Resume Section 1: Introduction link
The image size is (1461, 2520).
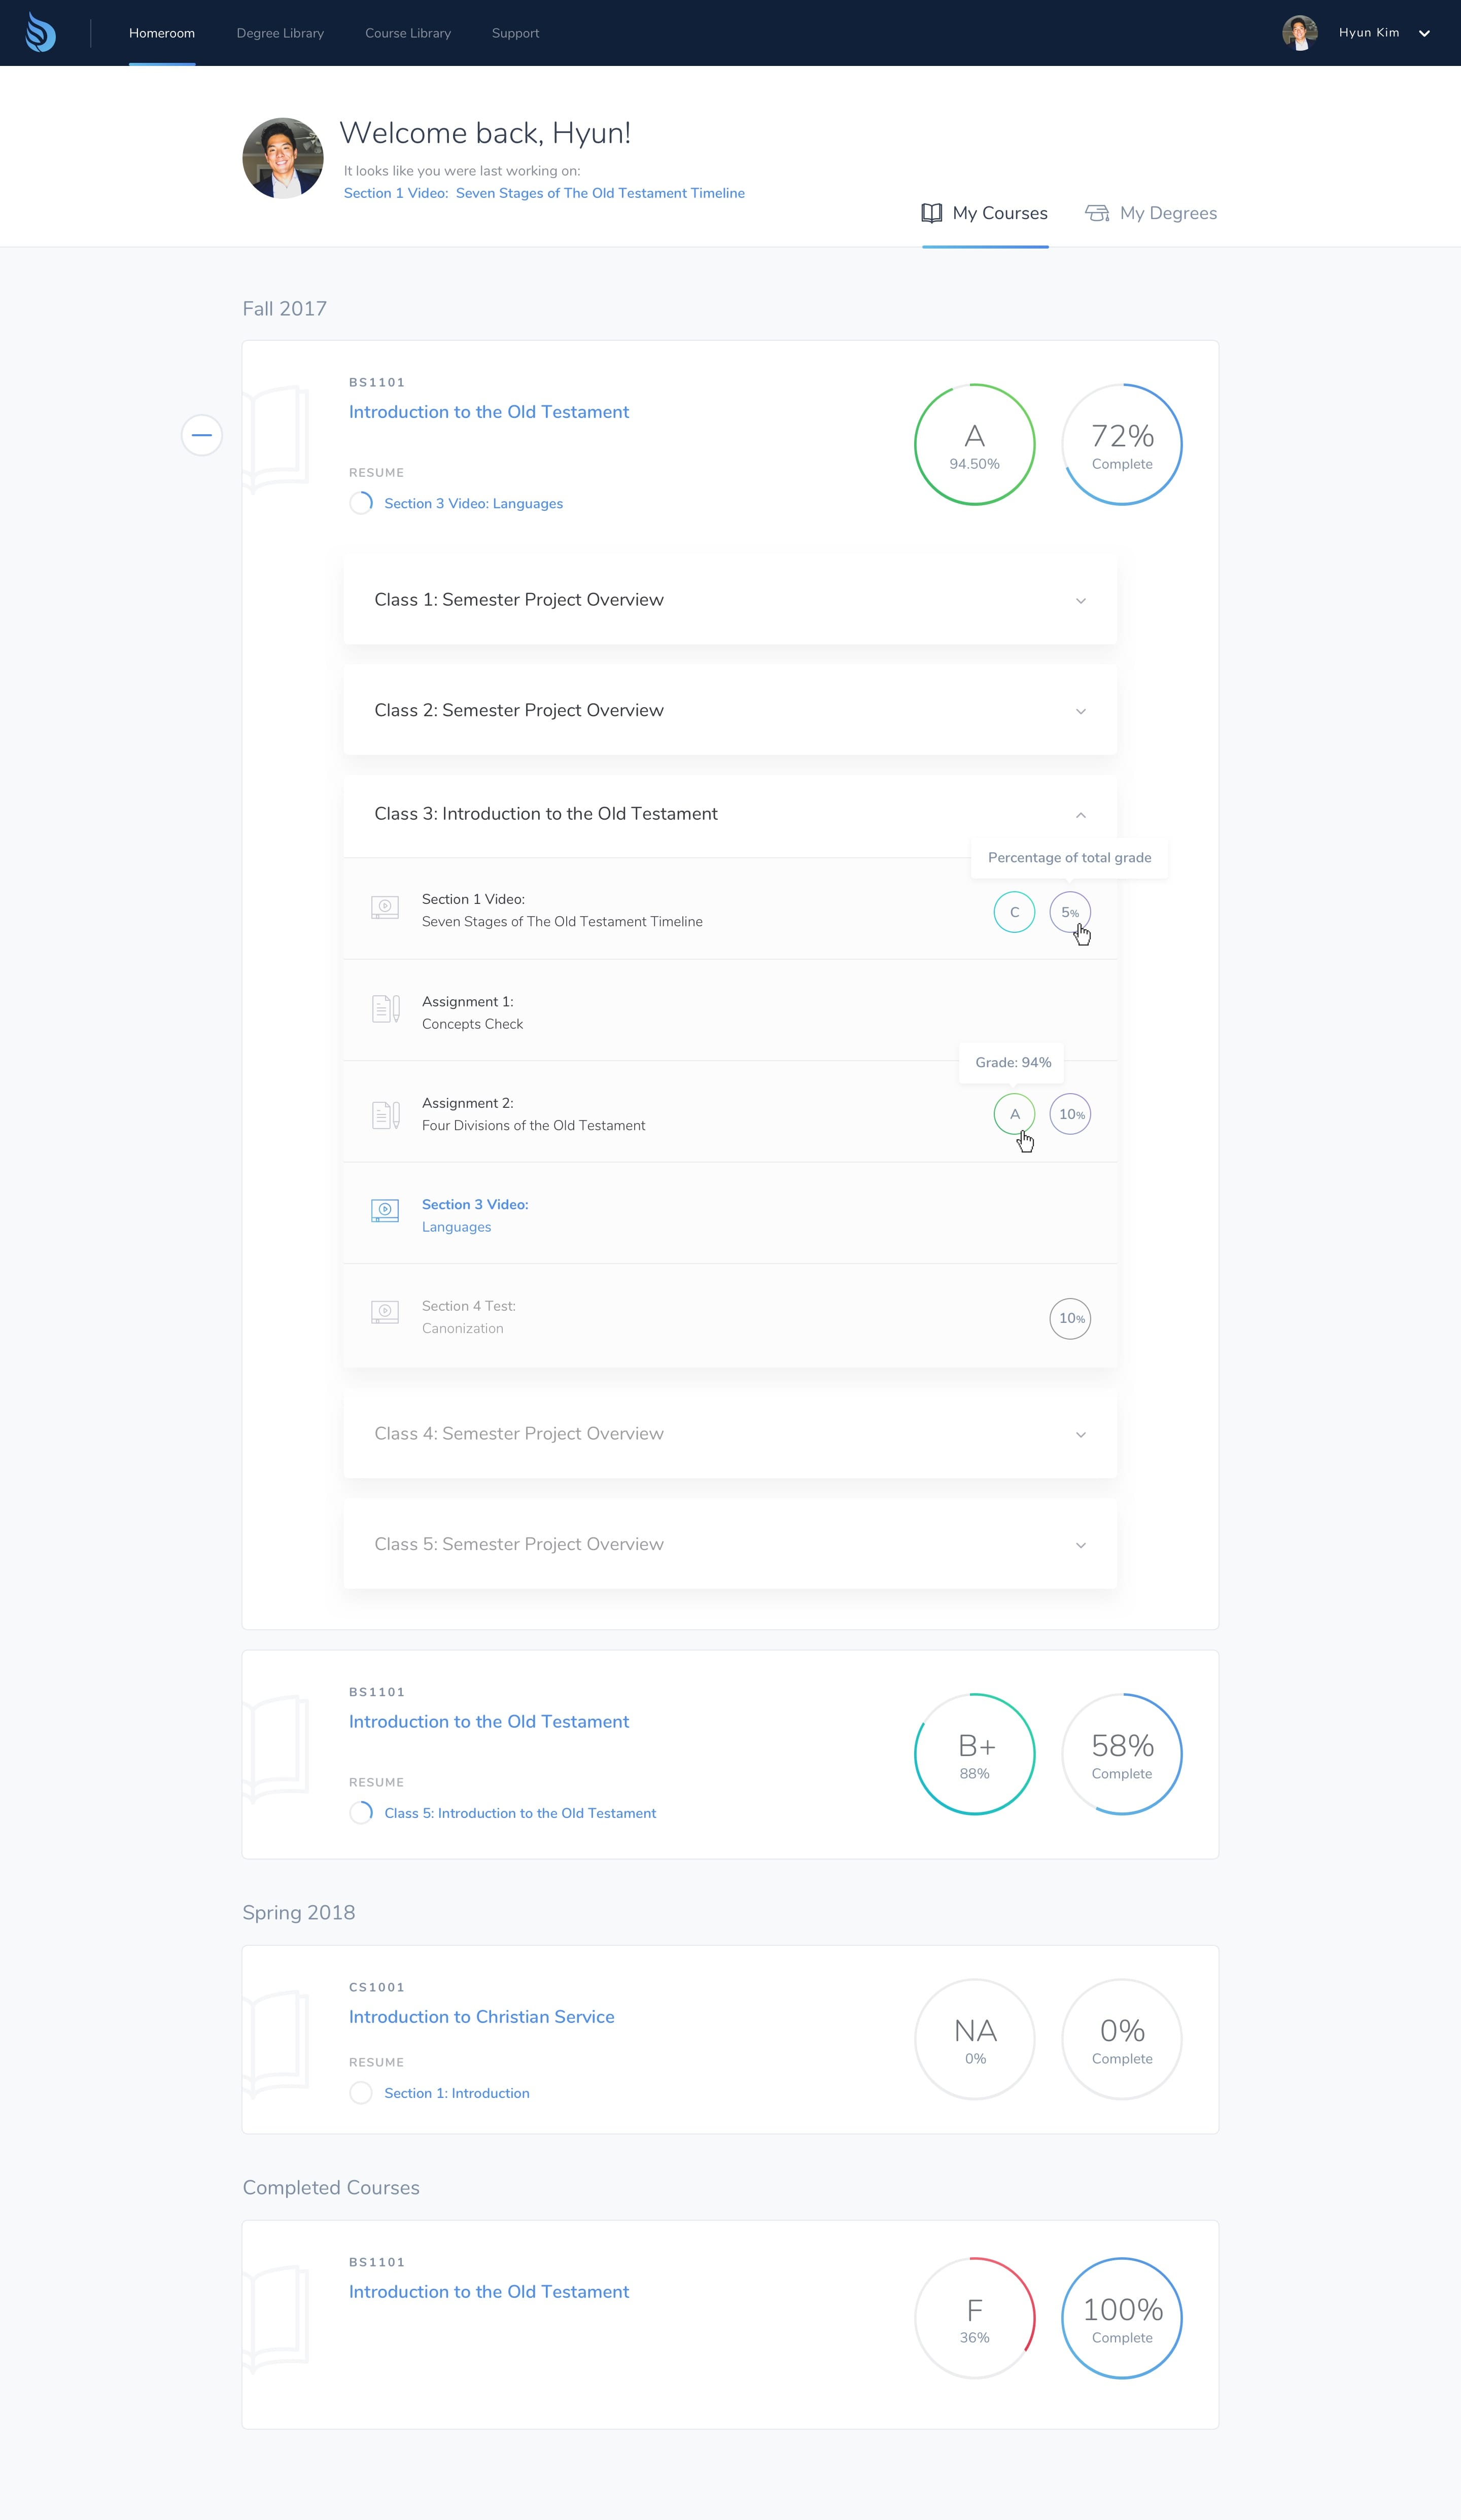pyautogui.click(x=457, y=2093)
